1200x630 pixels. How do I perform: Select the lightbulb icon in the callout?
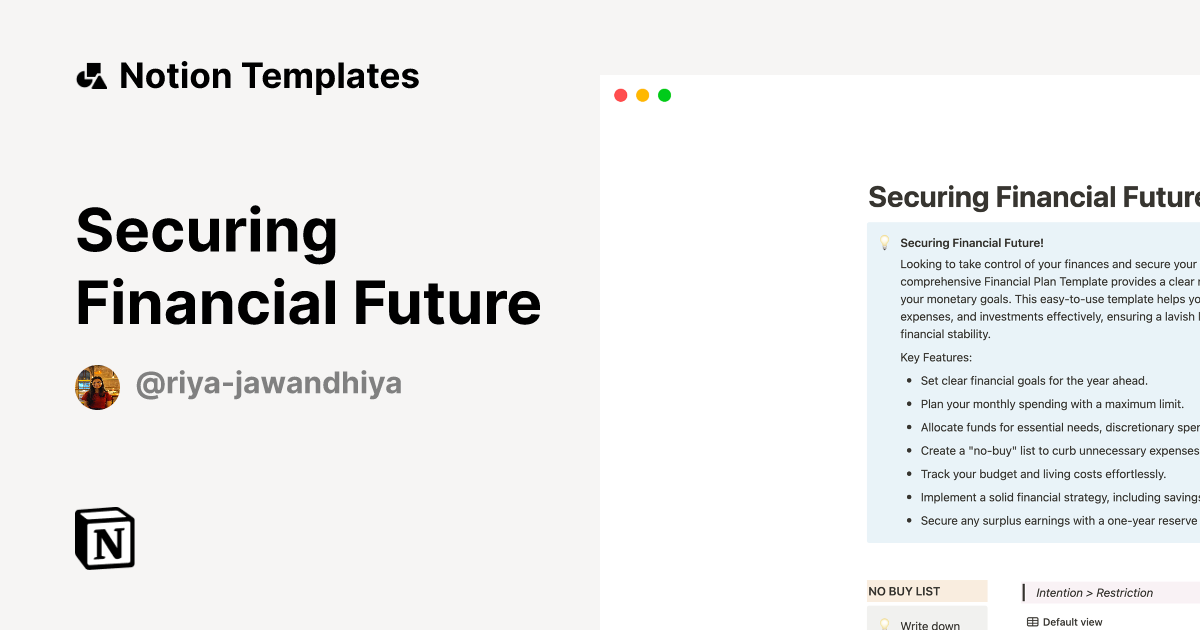tap(884, 242)
